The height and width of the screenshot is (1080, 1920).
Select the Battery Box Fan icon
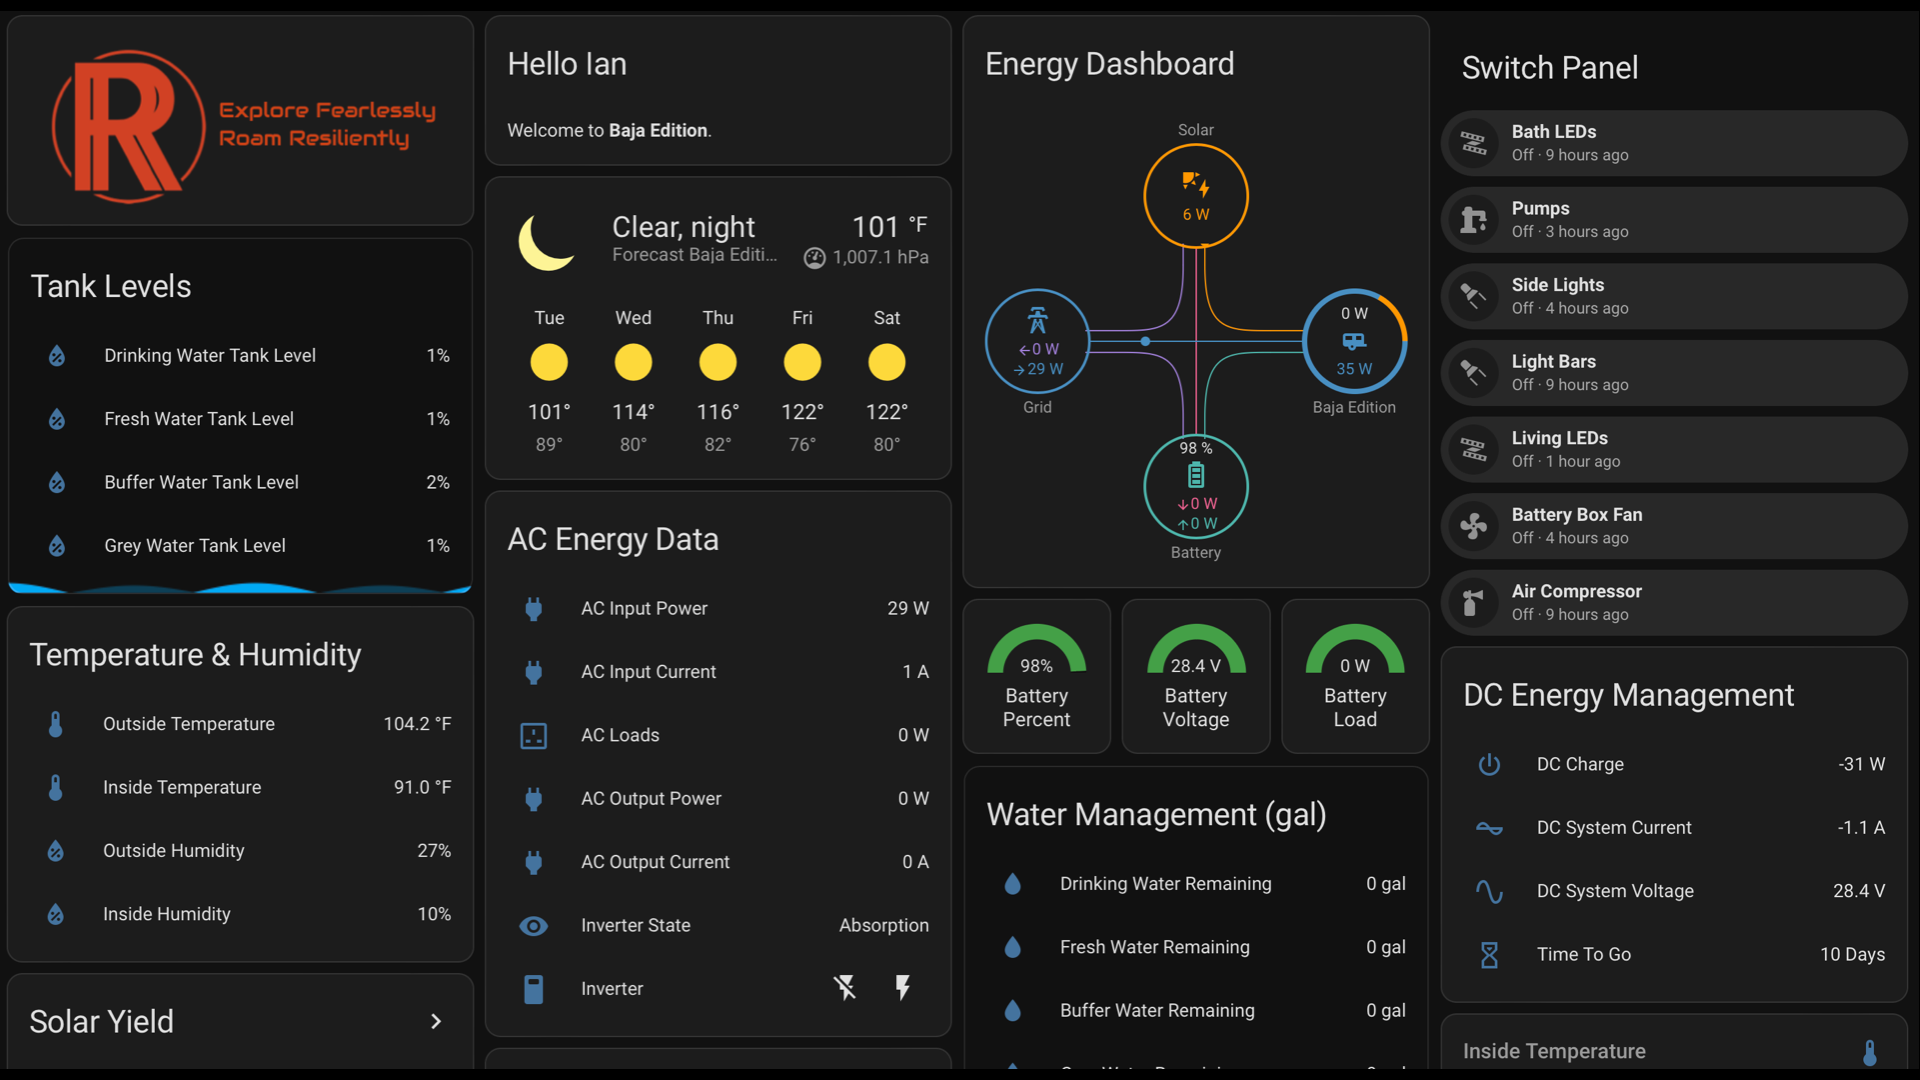[x=1475, y=526]
